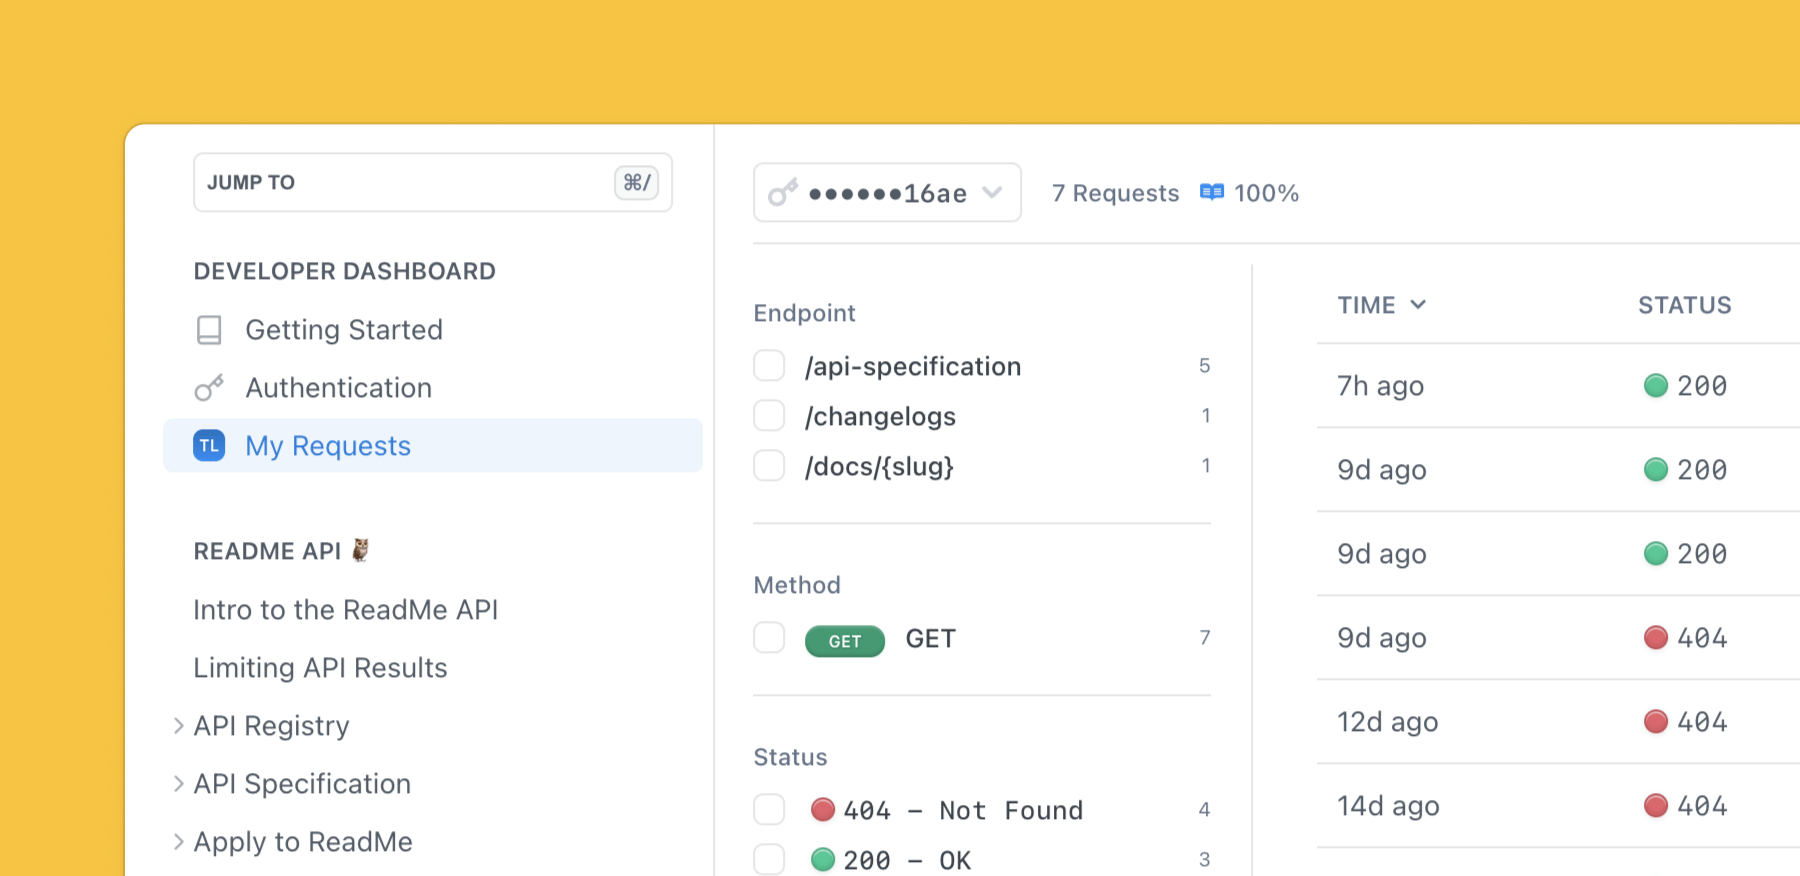Image resolution: width=1800 pixels, height=876 pixels.
Task: Sort by the TIME column chevron
Action: click(1418, 305)
